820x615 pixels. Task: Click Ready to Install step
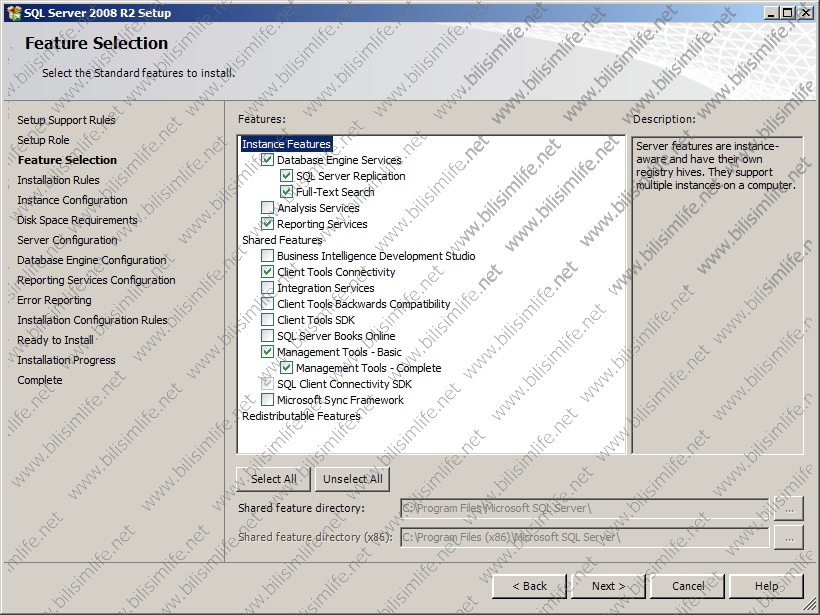point(55,340)
